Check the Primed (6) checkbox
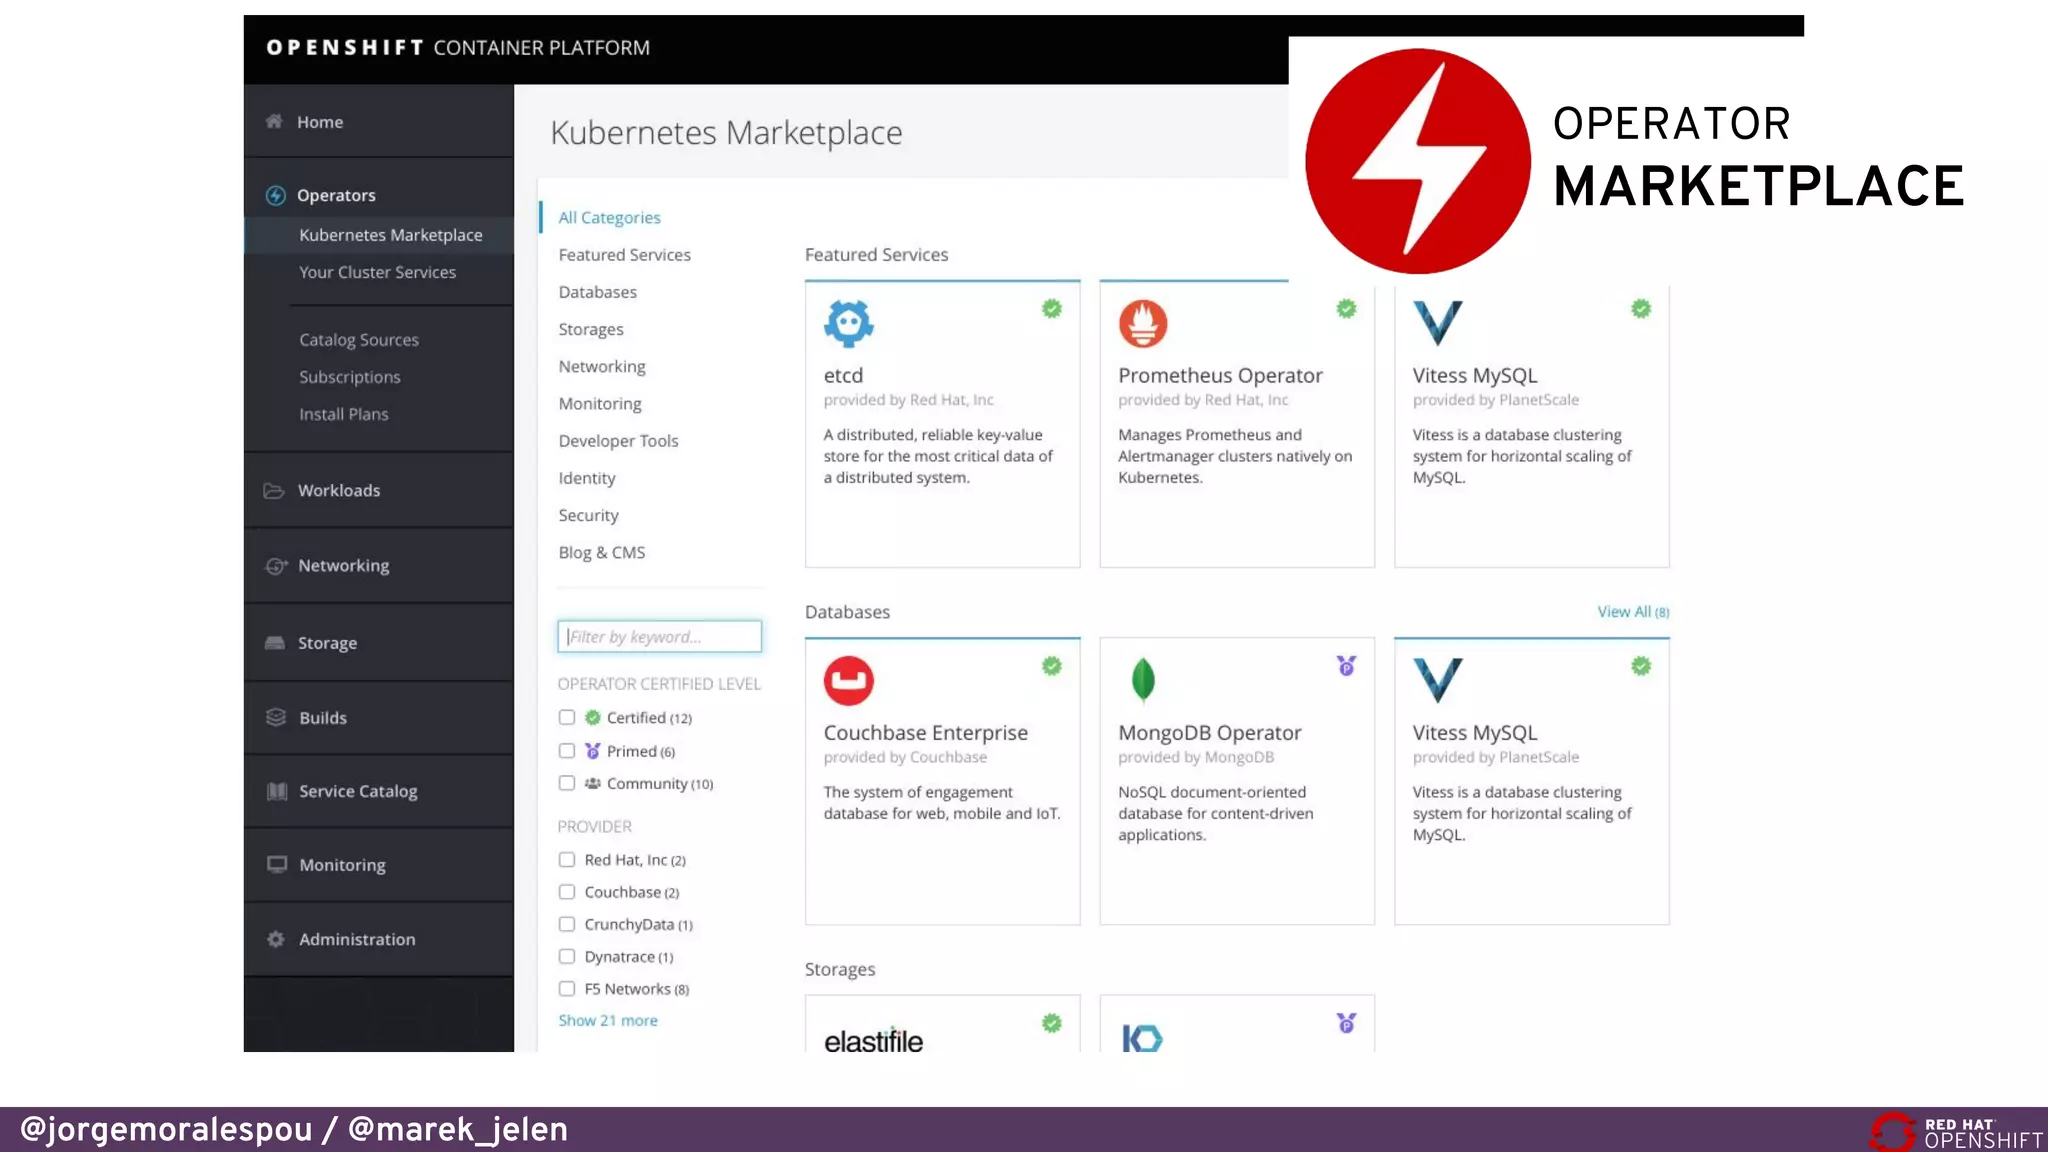 pos(567,750)
